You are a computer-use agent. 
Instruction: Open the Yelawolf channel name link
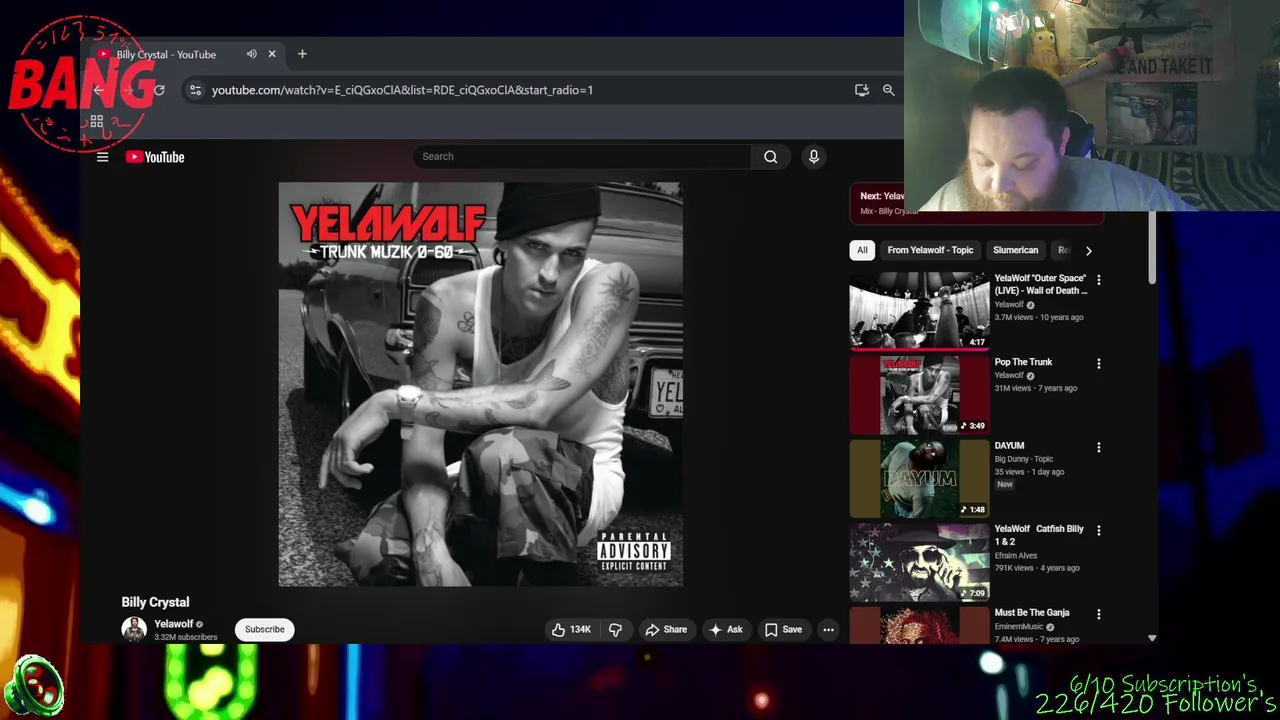173,624
